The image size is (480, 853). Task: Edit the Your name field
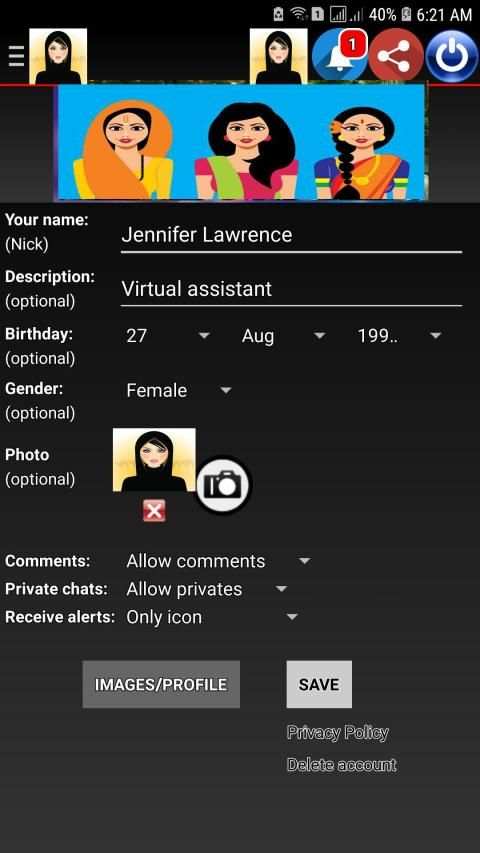tap(291, 236)
